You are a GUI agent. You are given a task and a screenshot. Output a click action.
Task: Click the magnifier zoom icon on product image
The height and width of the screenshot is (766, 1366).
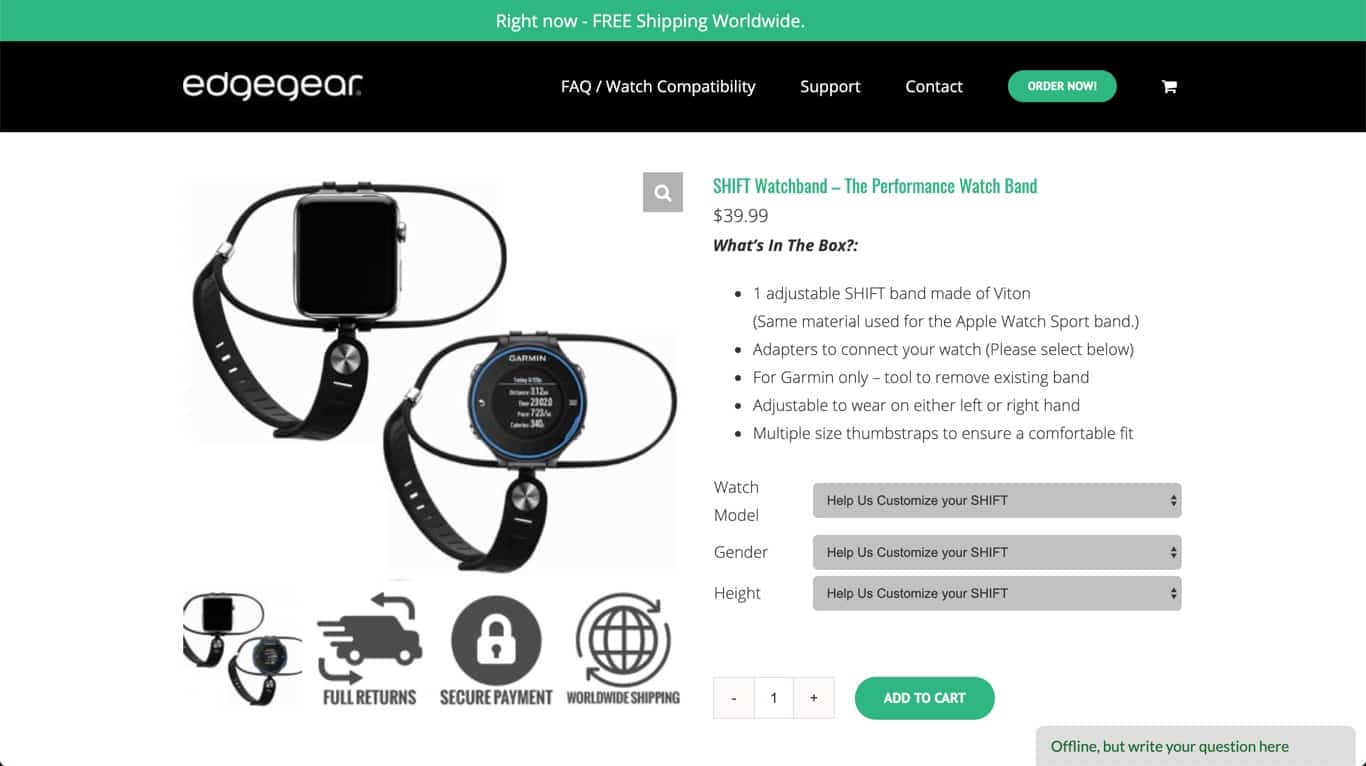click(x=662, y=192)
